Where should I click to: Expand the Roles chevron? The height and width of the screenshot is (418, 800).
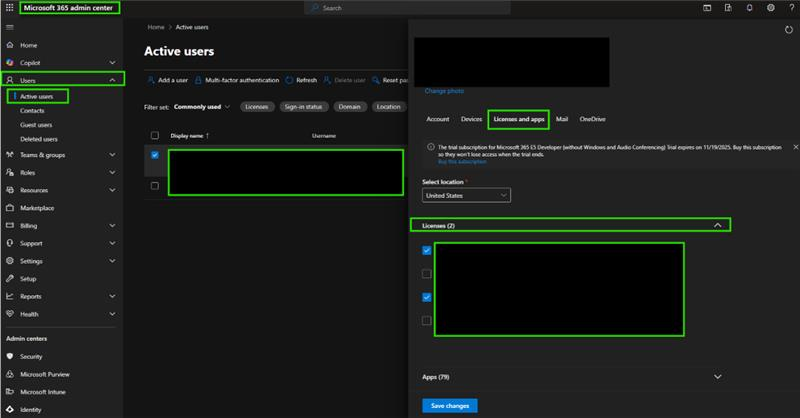click(112, 173)
